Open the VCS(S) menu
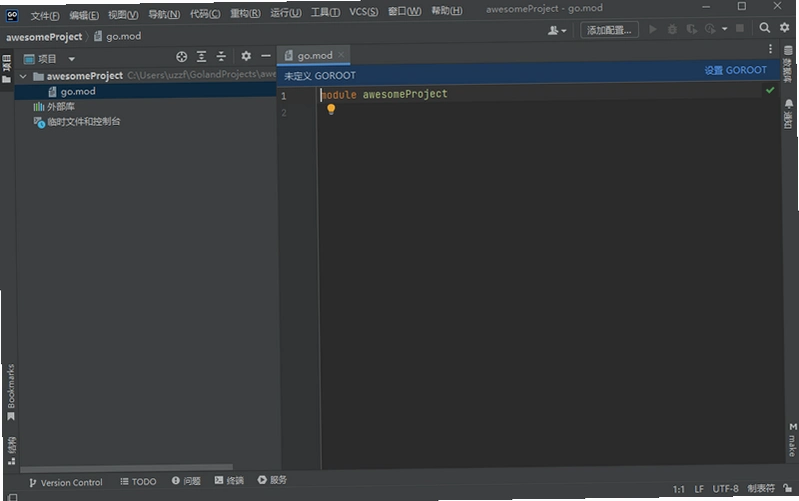The height and width of the screenshot is (501, 799). pos(363,12)
